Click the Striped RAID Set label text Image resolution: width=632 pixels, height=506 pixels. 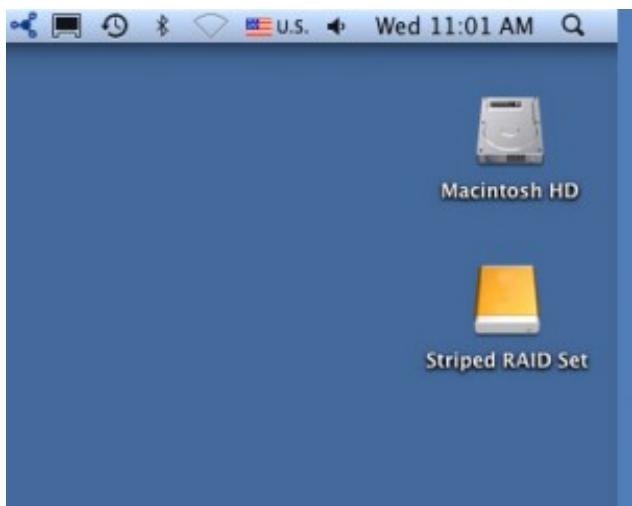point(507,360)
